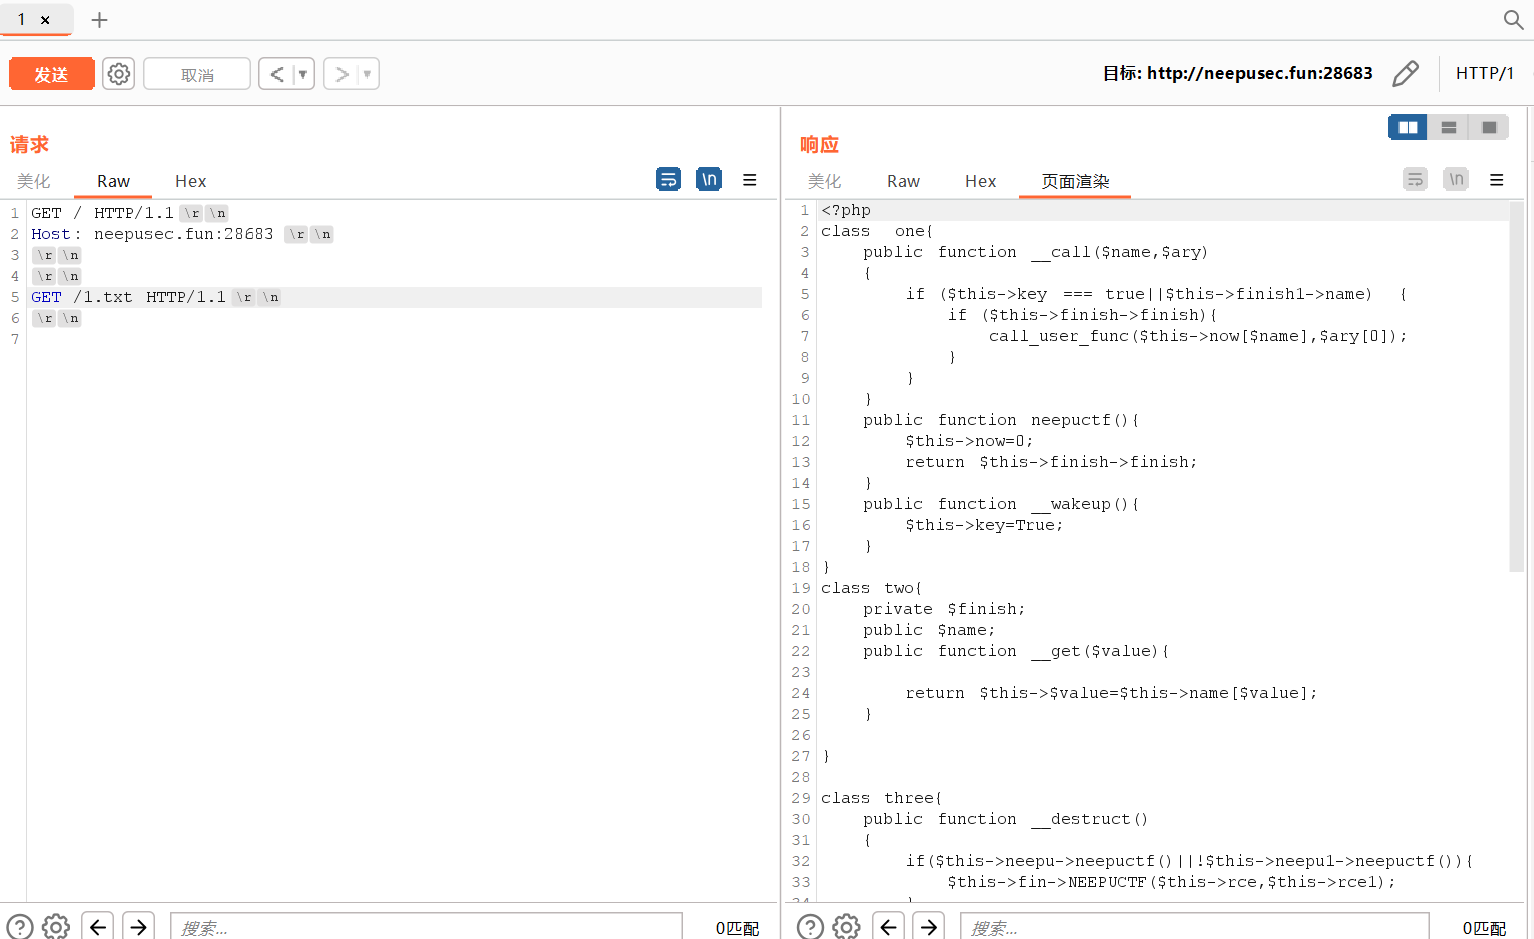Click target text http://neepusec.fun:28683
The width and height of the screenshot is (1534, 939).
tap(1259, 73)
